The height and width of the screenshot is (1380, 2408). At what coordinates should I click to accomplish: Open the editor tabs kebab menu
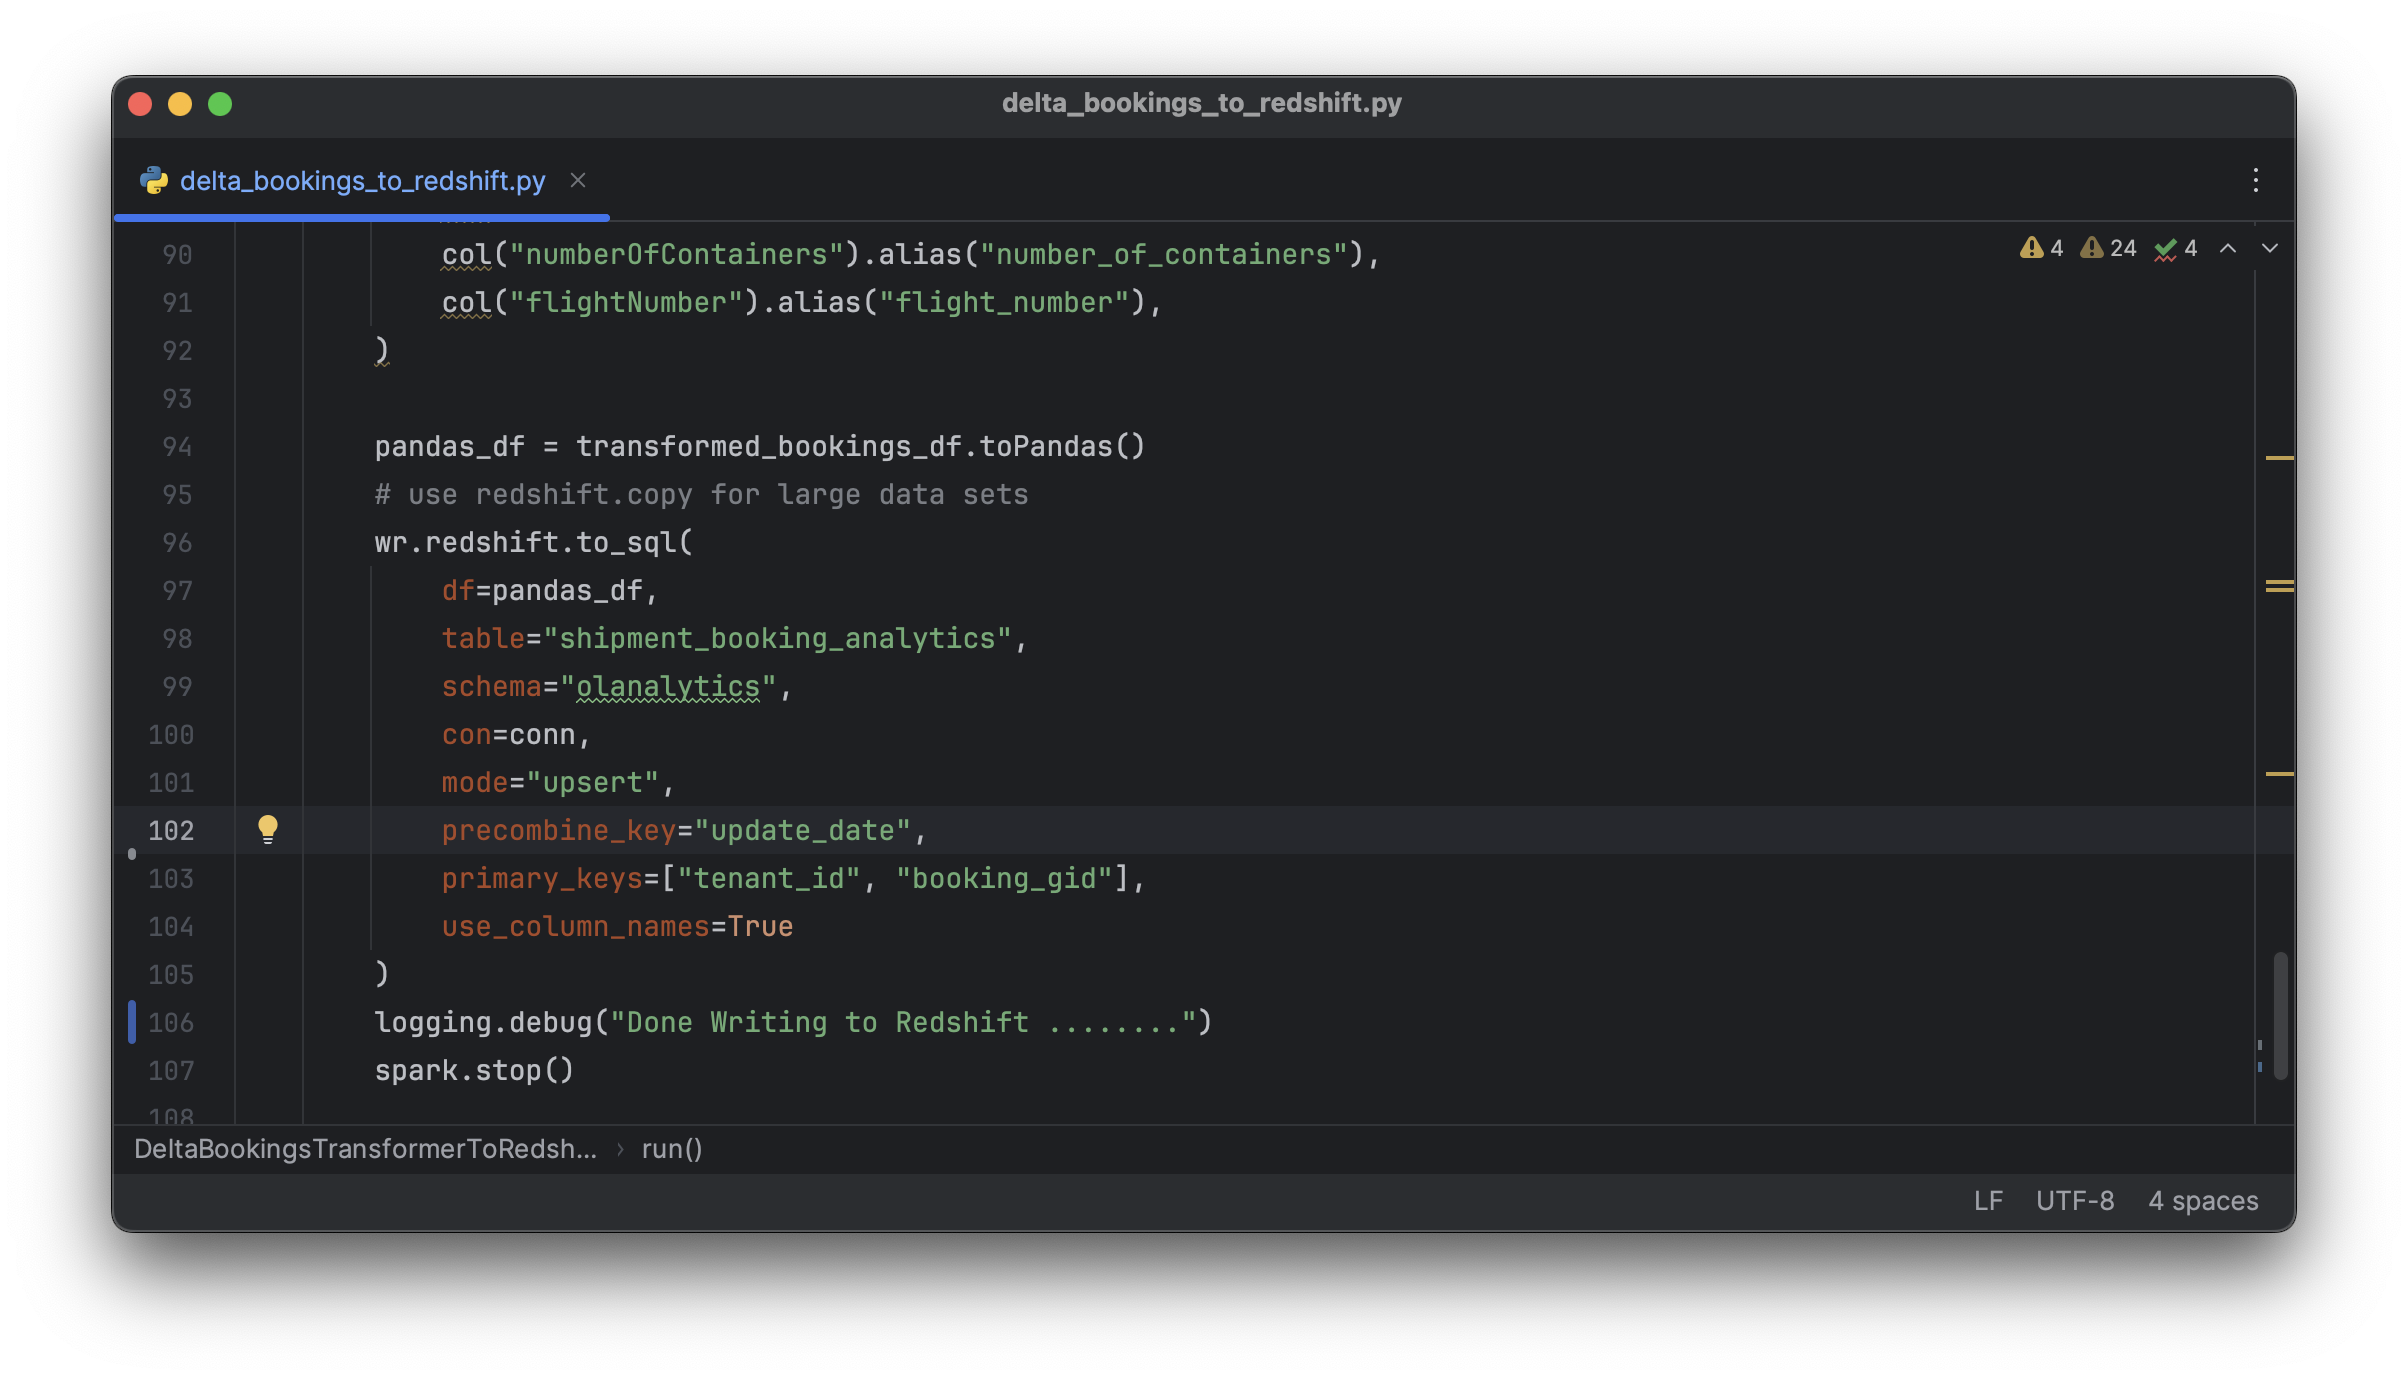click(x=2255, y=180)
